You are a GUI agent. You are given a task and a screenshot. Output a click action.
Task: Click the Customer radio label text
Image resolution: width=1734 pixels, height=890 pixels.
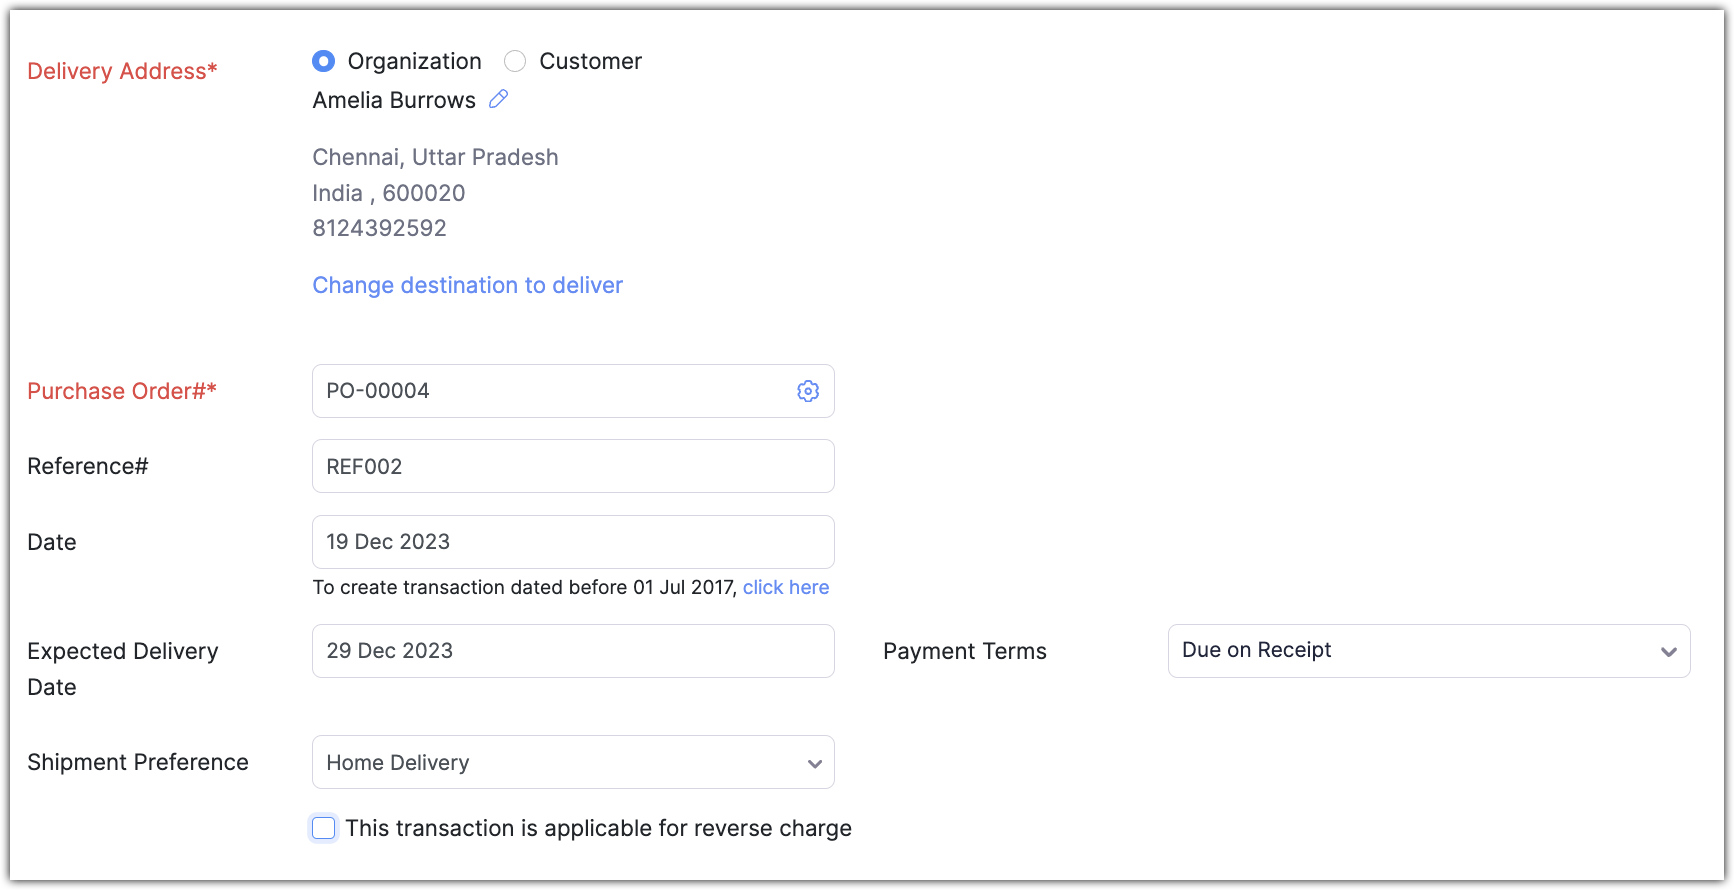point(590,61)
